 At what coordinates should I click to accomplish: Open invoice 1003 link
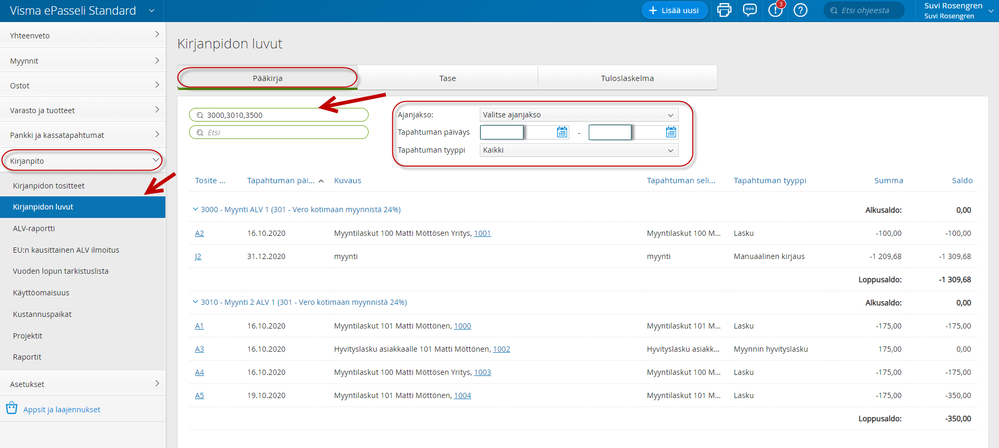pyautogui.click(x=482, y=372)
